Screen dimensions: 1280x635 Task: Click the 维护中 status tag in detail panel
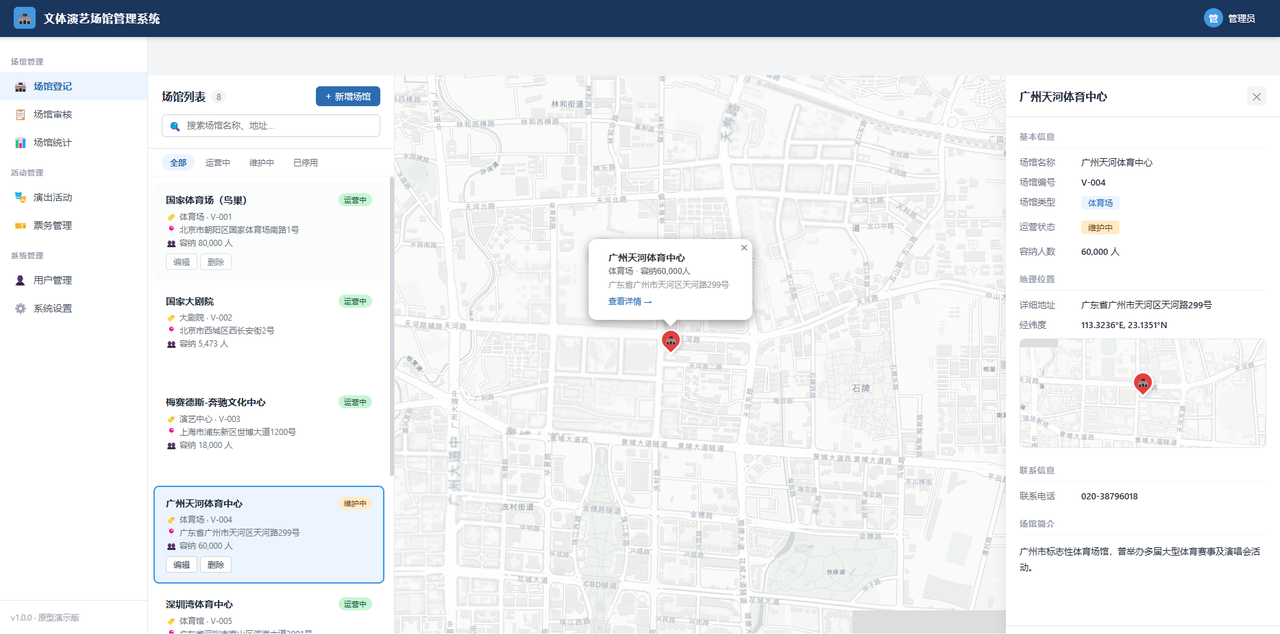pos(1100,227)
